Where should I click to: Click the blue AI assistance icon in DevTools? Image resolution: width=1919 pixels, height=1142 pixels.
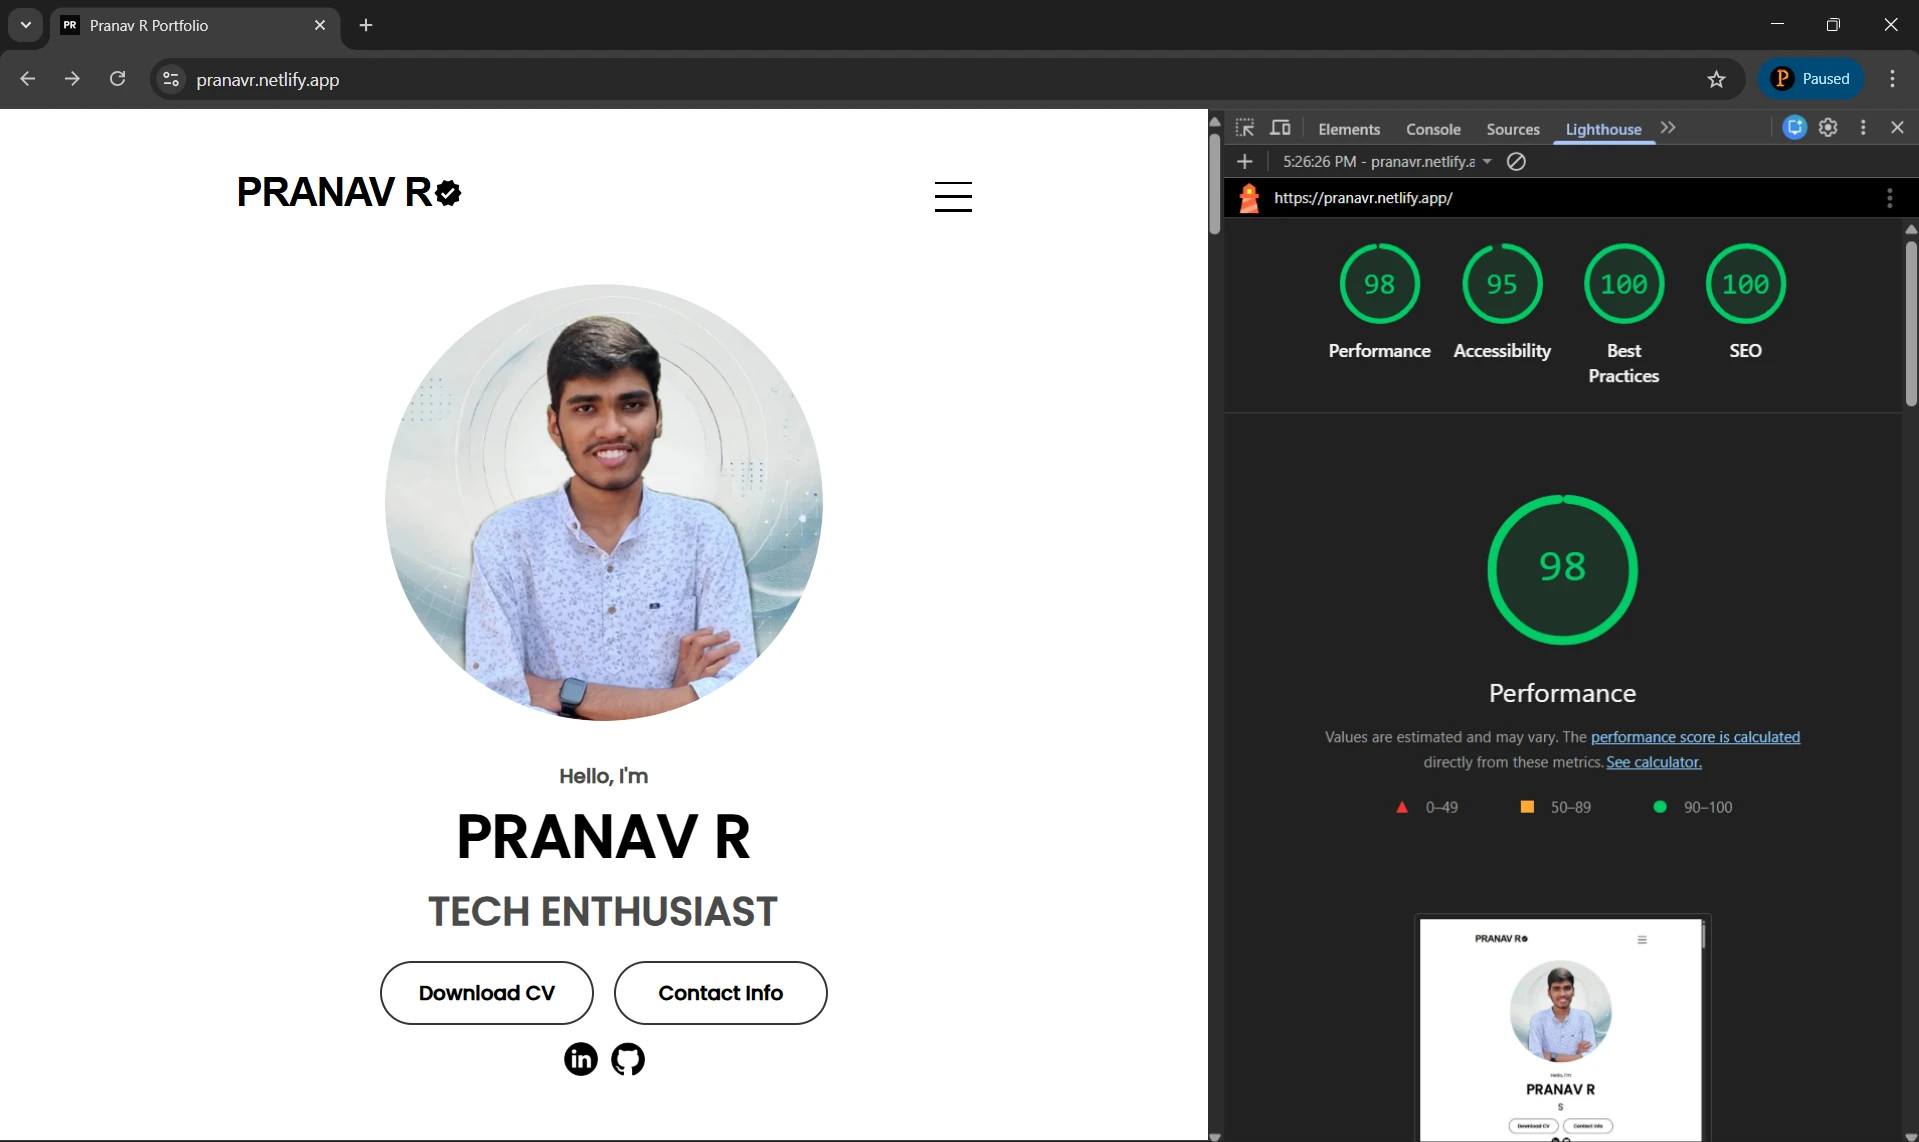click(1795, 128)
